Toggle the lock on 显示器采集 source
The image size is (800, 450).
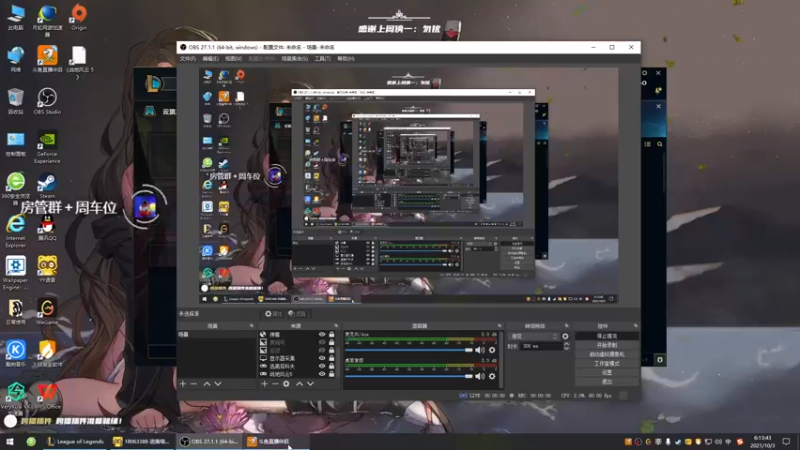click(x=332, y=358)
